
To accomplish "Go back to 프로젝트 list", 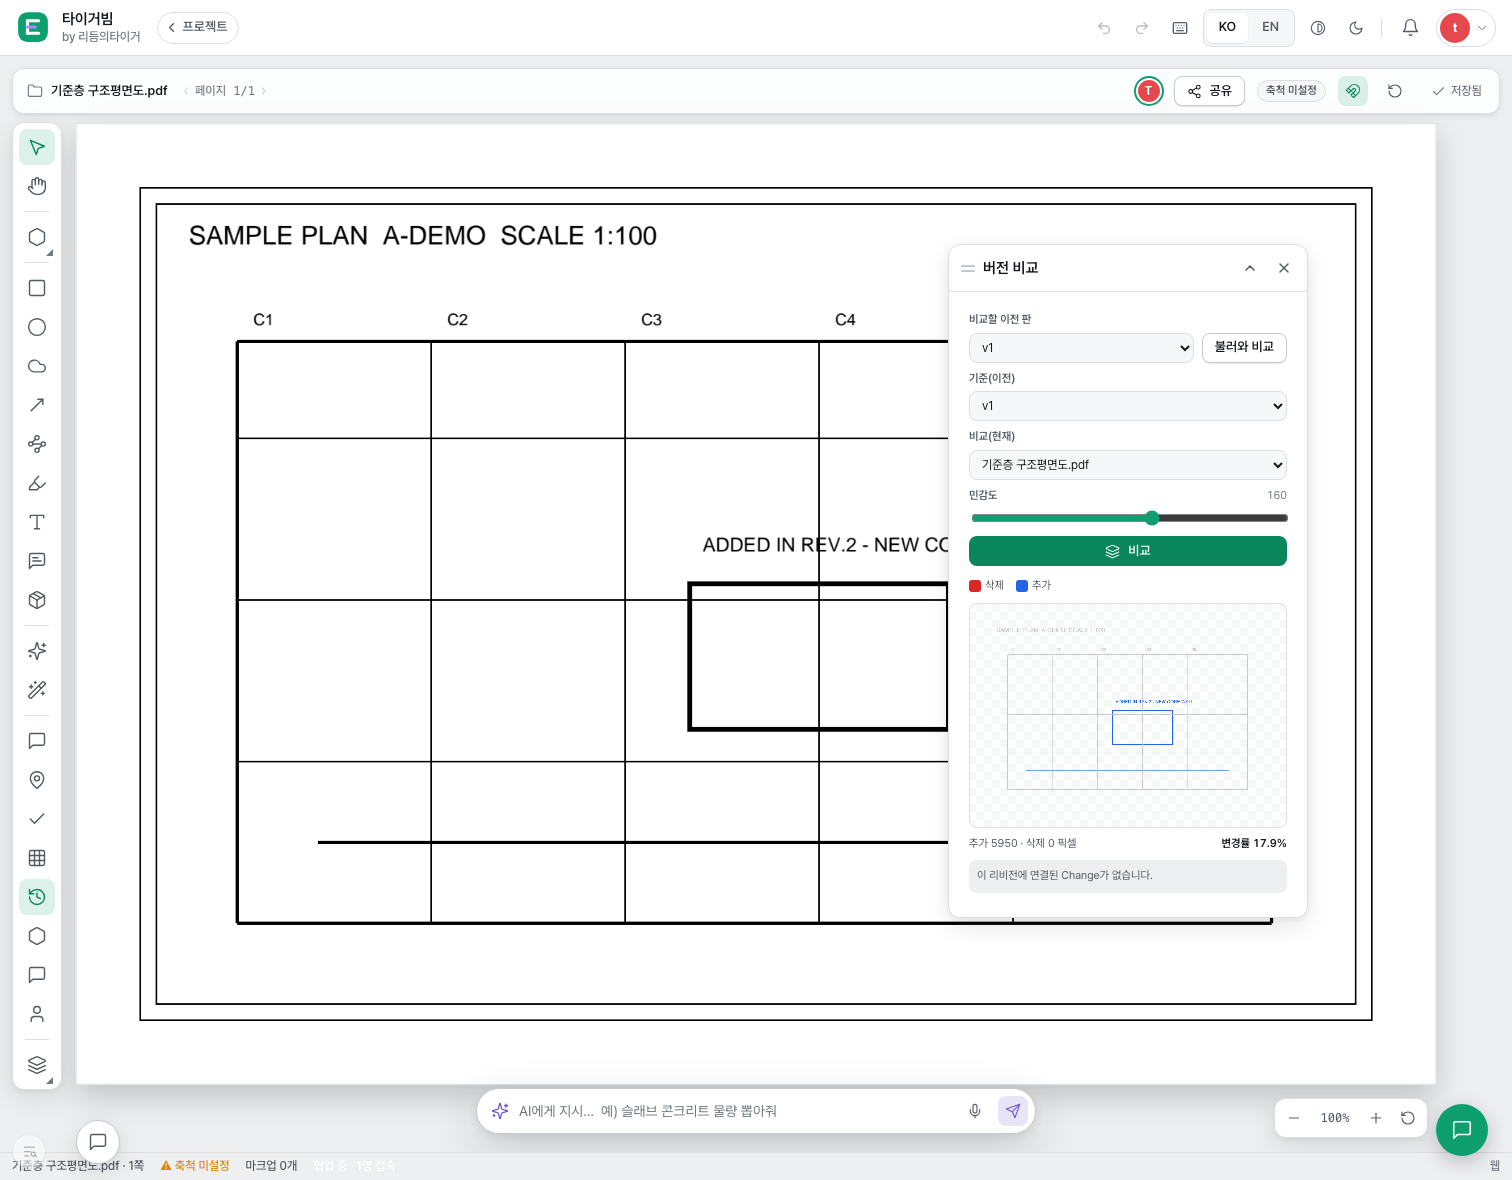I will point(198,27).
